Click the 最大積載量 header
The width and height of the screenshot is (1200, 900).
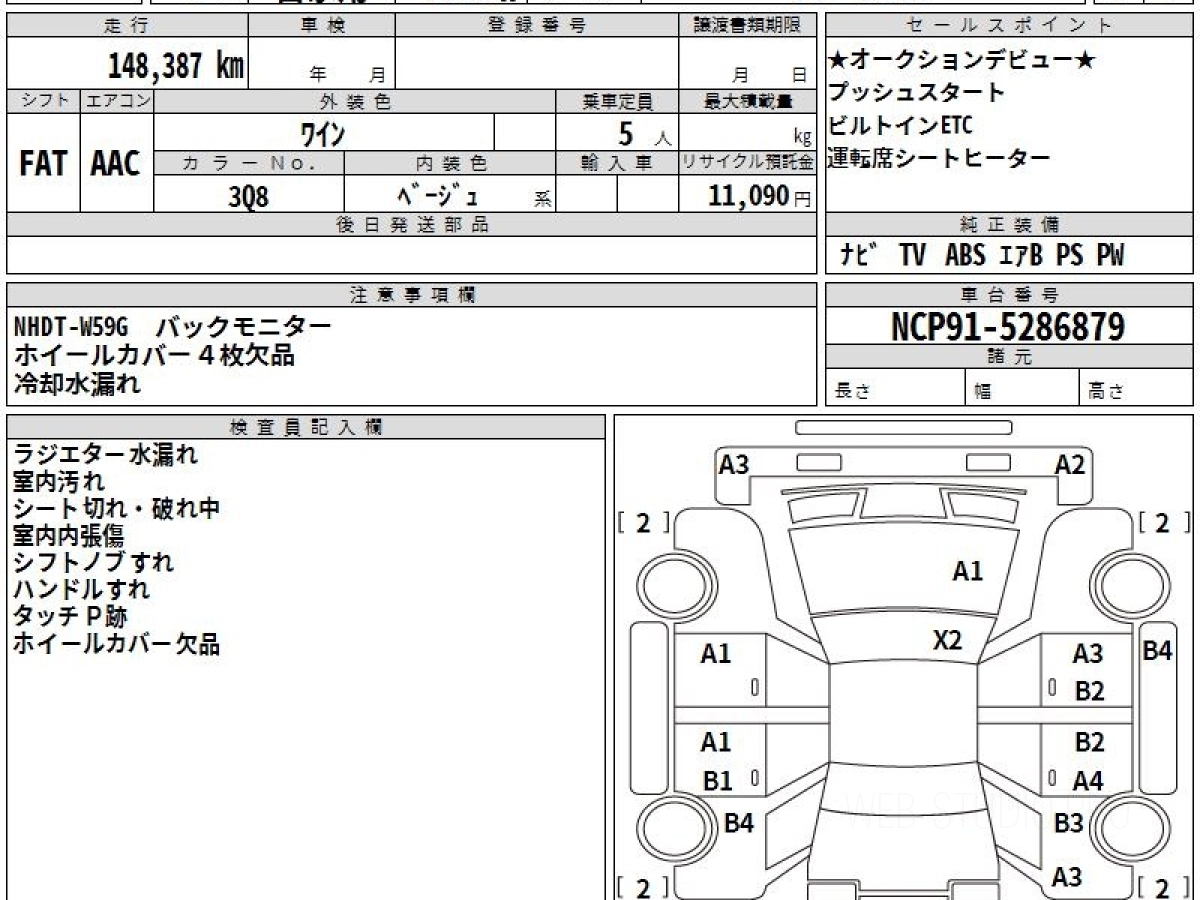click(747, 101)
